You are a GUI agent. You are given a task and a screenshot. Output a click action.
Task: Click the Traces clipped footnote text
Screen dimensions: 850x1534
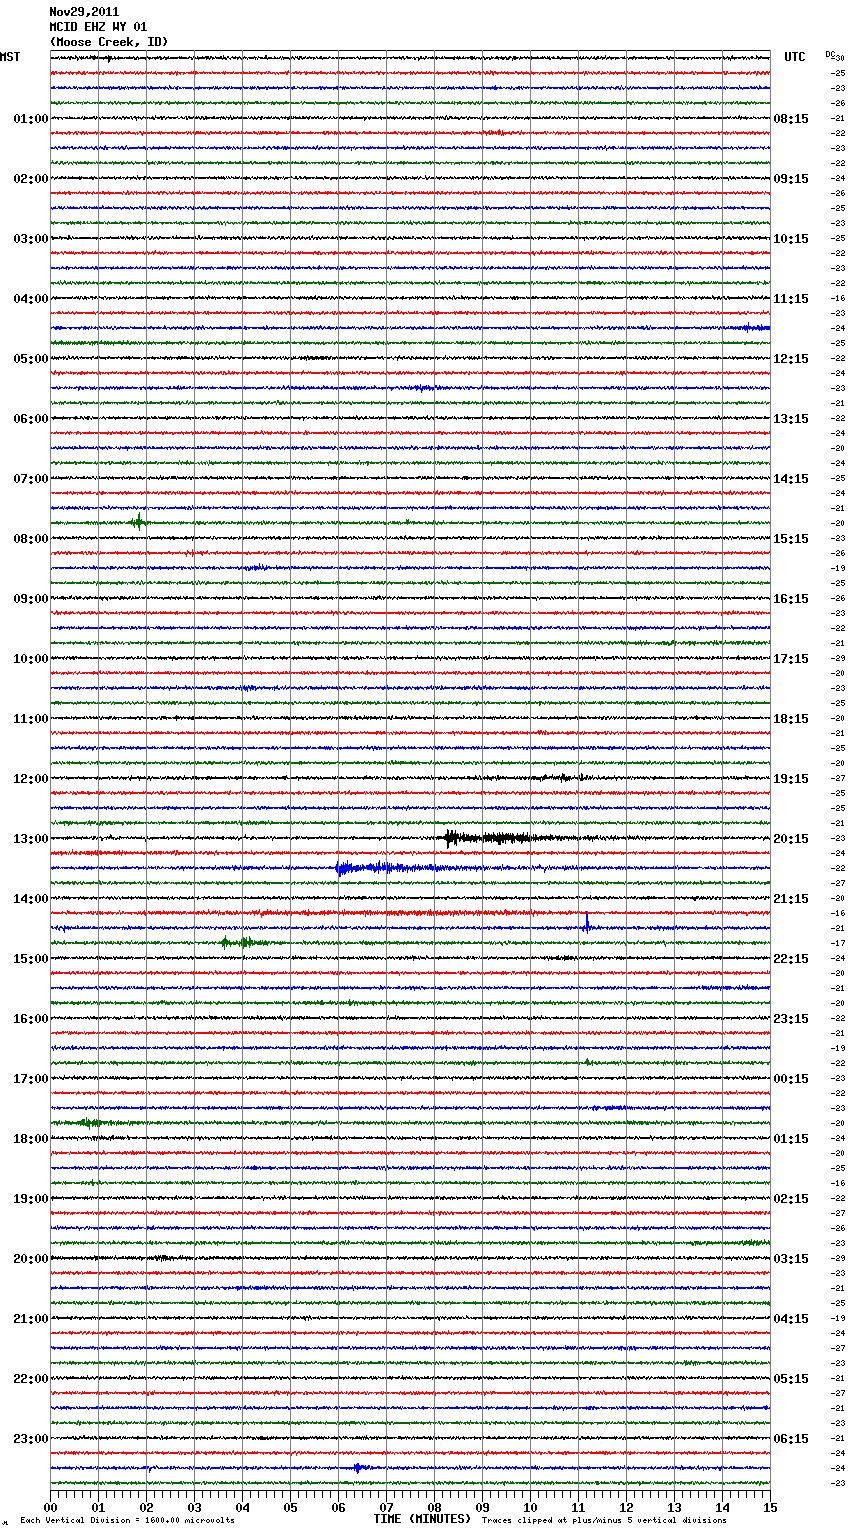pos(604,1520)
